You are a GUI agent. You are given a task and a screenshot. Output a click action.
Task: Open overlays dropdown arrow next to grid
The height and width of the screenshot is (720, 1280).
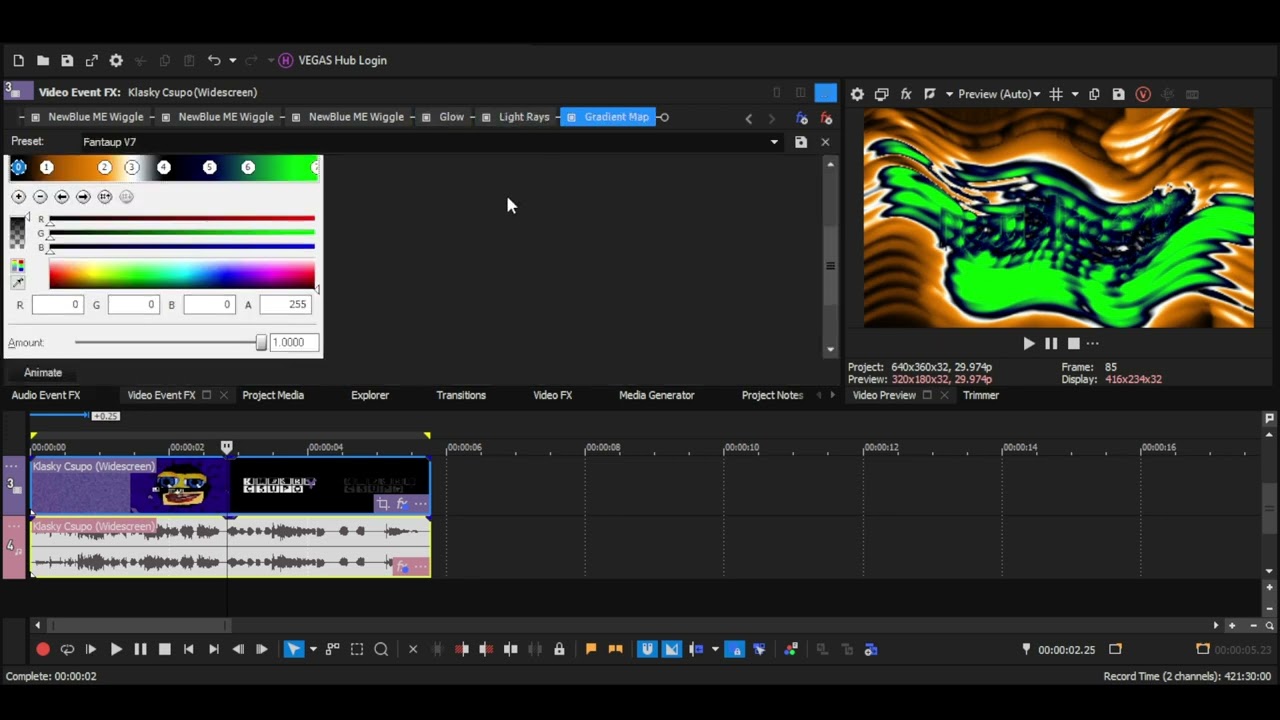[x=1075, y=94]
